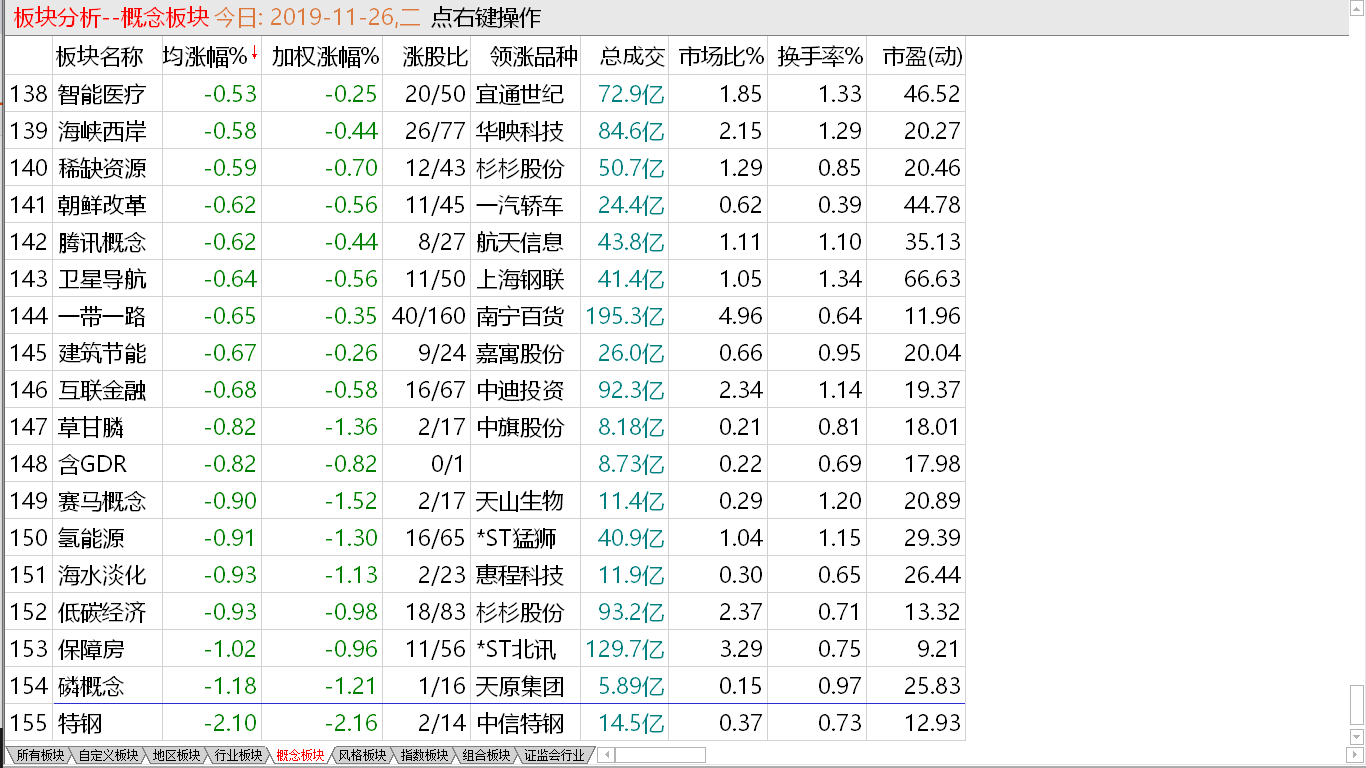The width and height of the screenshot is (1366, 768).
Task: Click leading stock 宜通世纪
Action: tap(520, 94)
